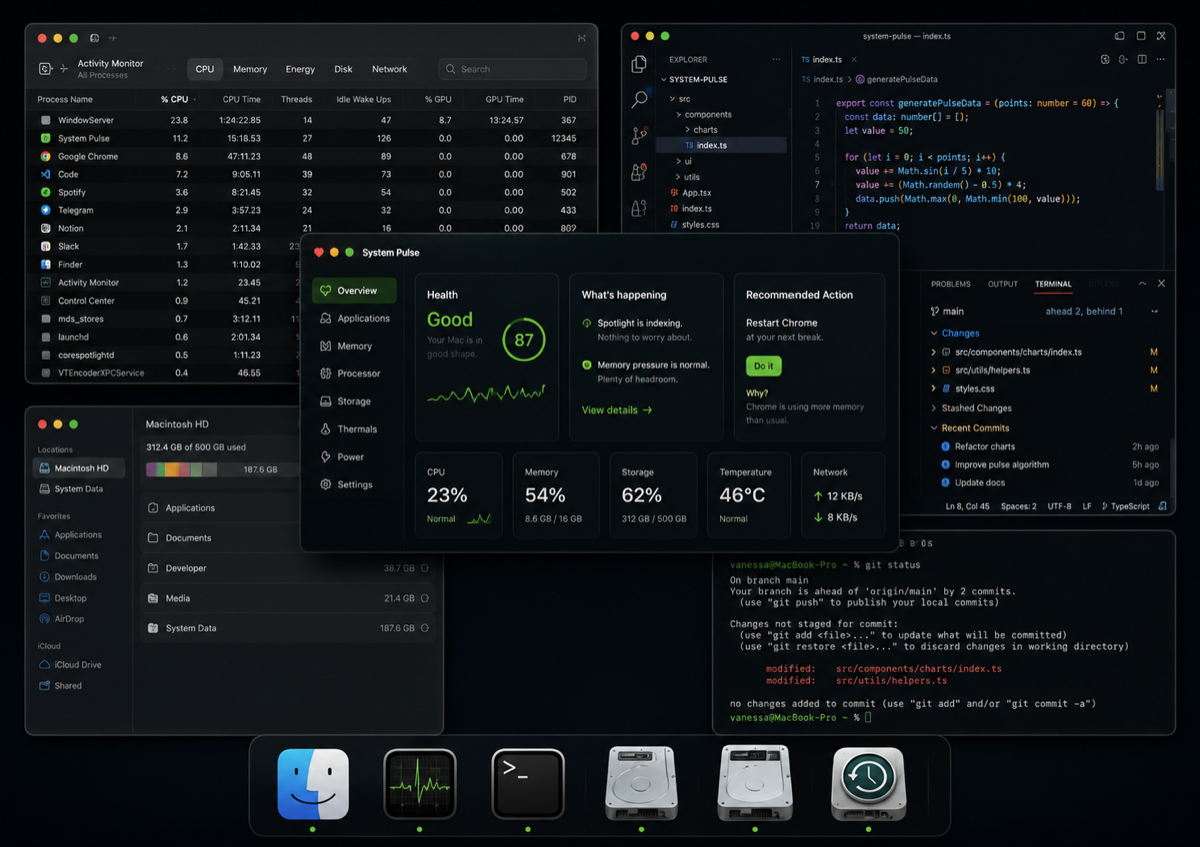Click the iCloud Drive icon in Finder sidebar
Screen dimensions: 1200x847
pyautogui.click(x=45, y=664)
